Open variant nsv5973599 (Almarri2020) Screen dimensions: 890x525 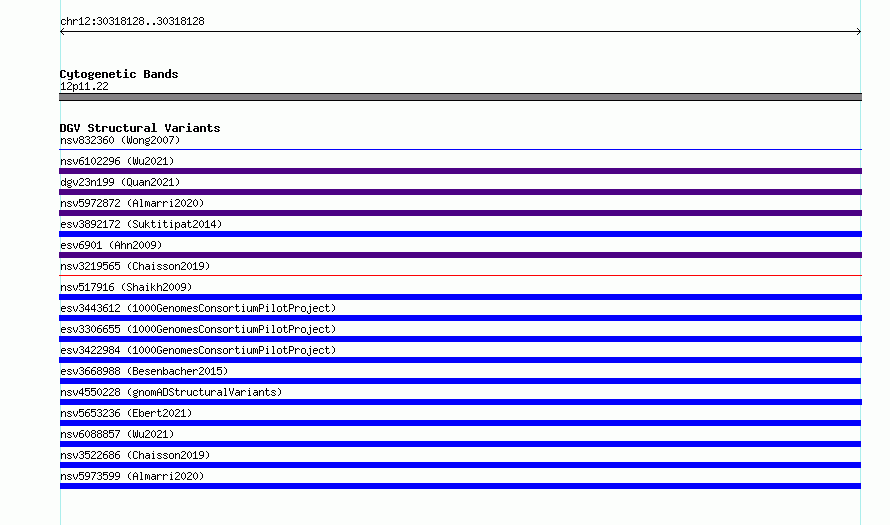(x=132, y=476)
